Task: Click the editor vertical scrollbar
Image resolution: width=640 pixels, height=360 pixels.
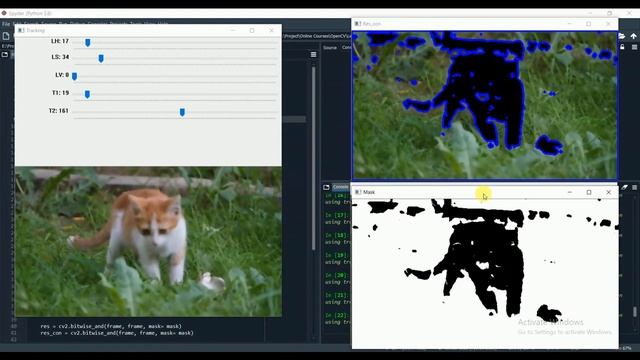Action: pos(313,158)
